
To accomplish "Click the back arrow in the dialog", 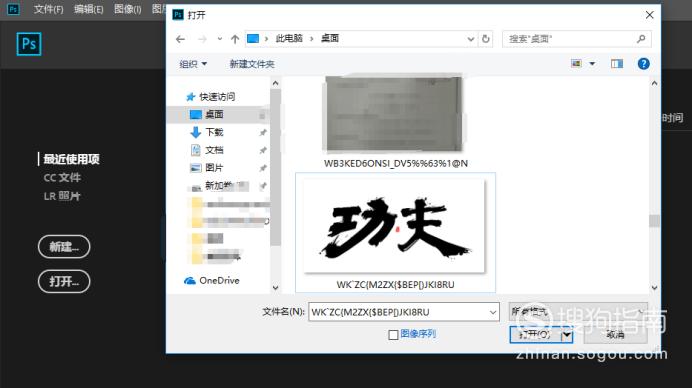I will pyautogui.click(x=180, y=39).
